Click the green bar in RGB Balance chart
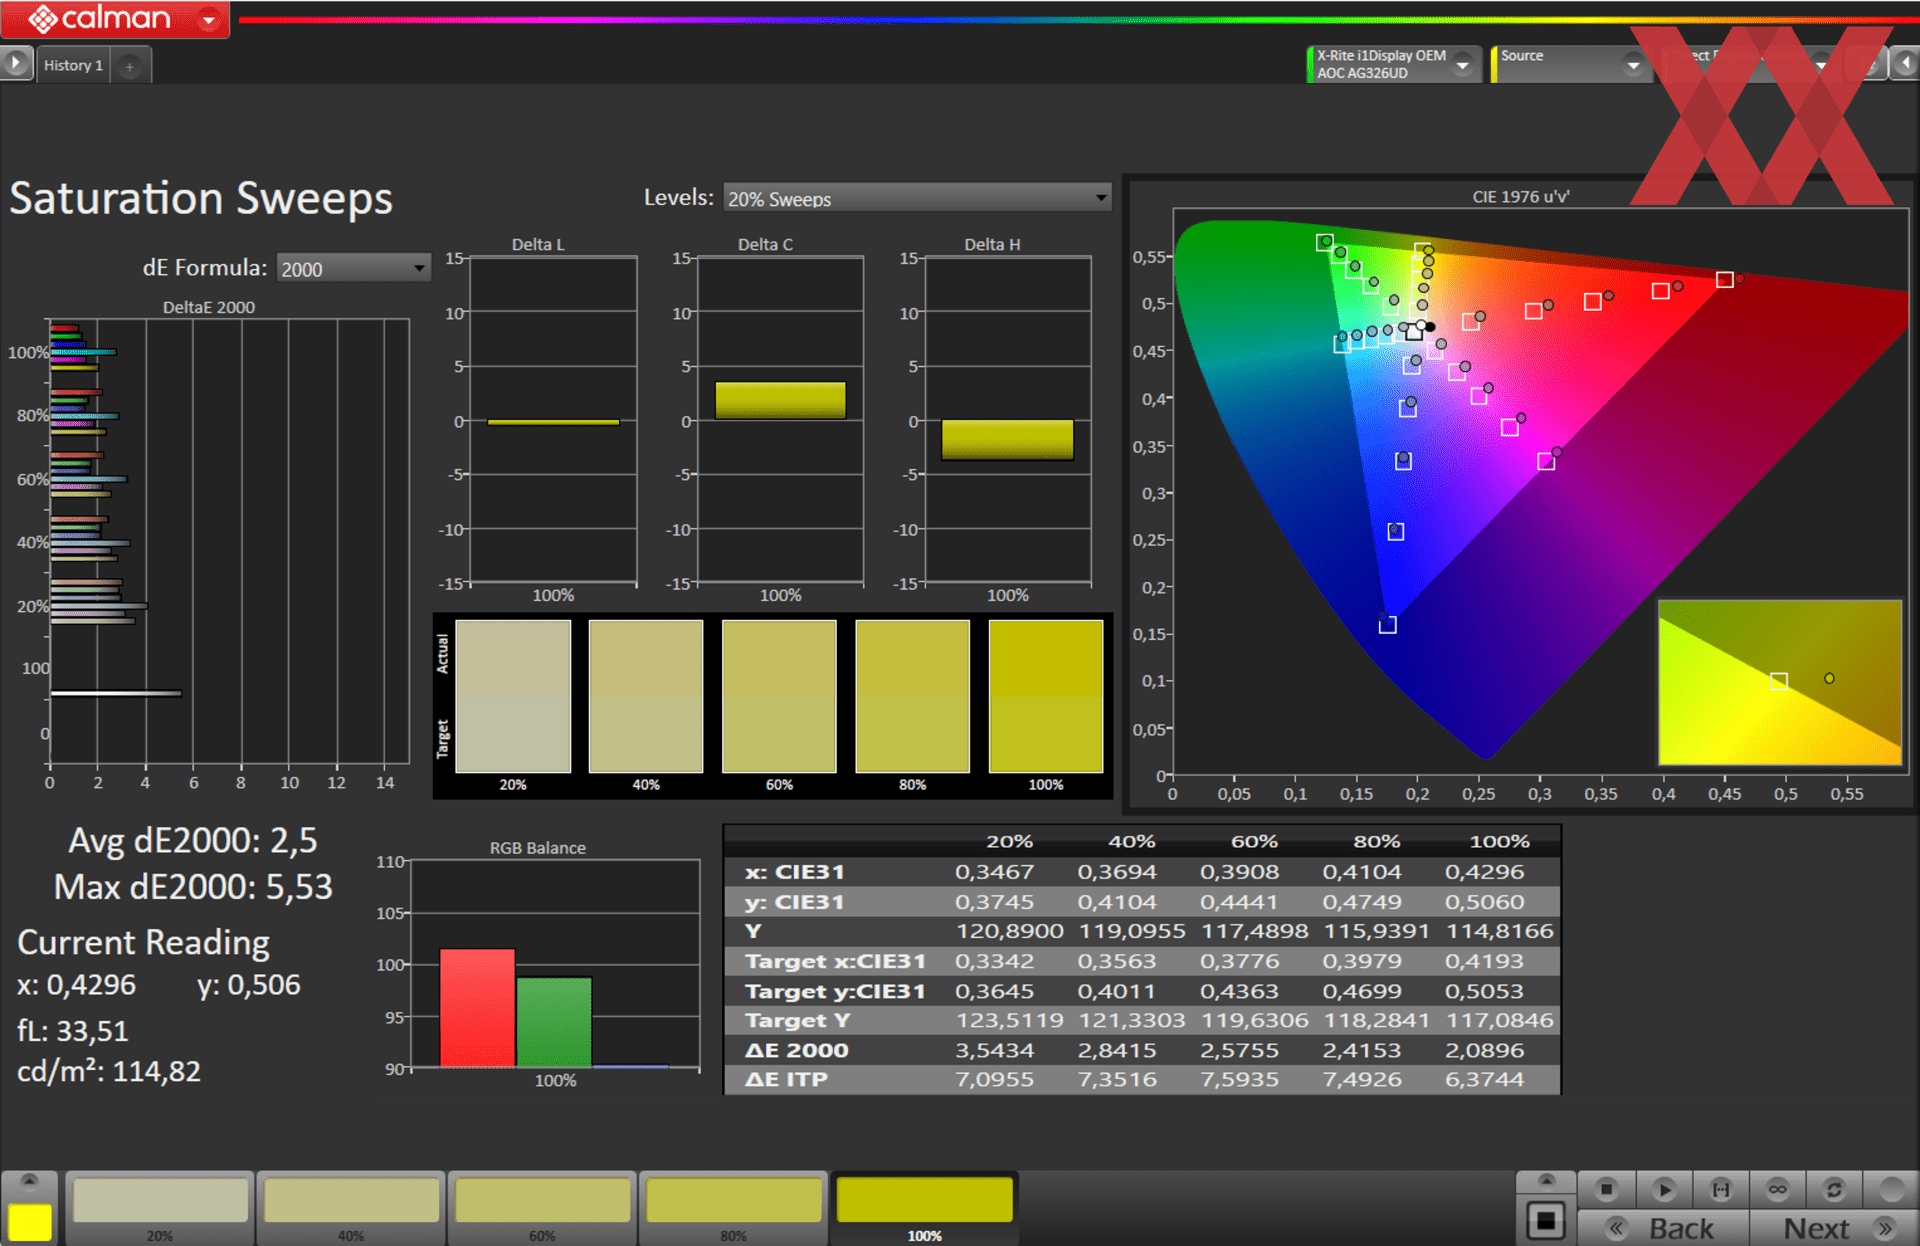This screenshot has width=1920, height=1246. click(554, 1022)
